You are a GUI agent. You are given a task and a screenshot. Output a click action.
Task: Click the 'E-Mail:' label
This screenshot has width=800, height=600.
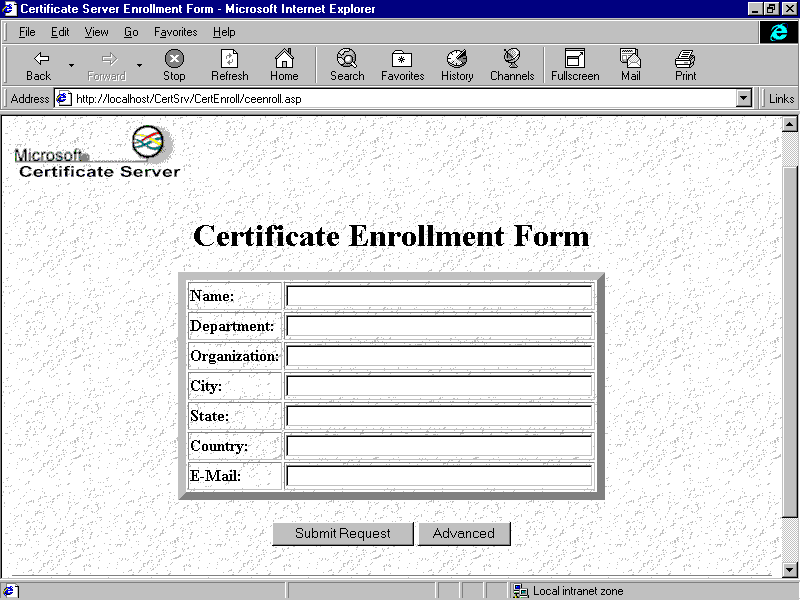tap(215, 476)
